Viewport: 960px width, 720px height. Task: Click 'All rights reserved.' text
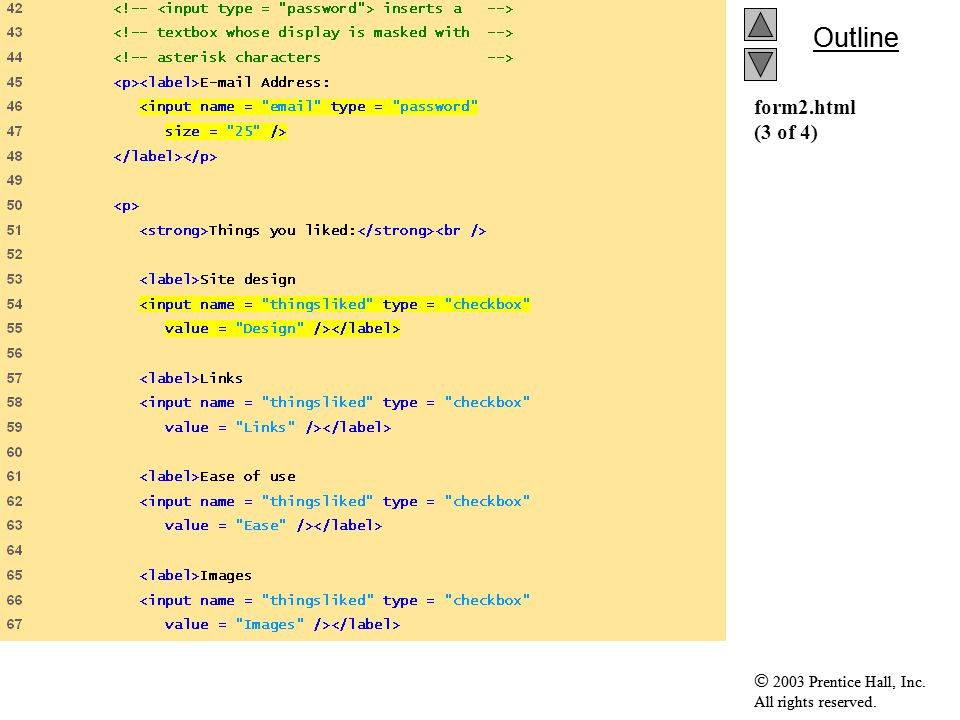tap(814, 702)
